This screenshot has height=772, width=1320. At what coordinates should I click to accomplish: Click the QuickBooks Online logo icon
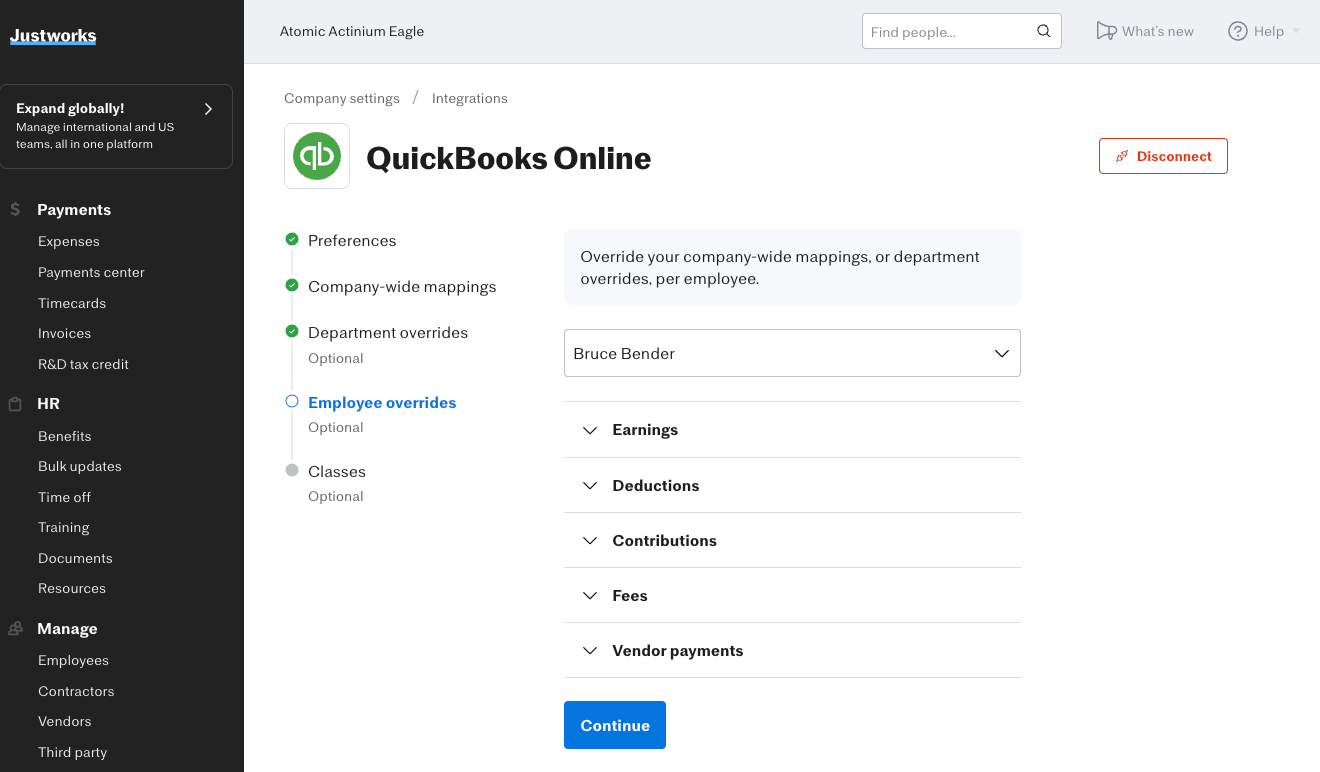317,156
